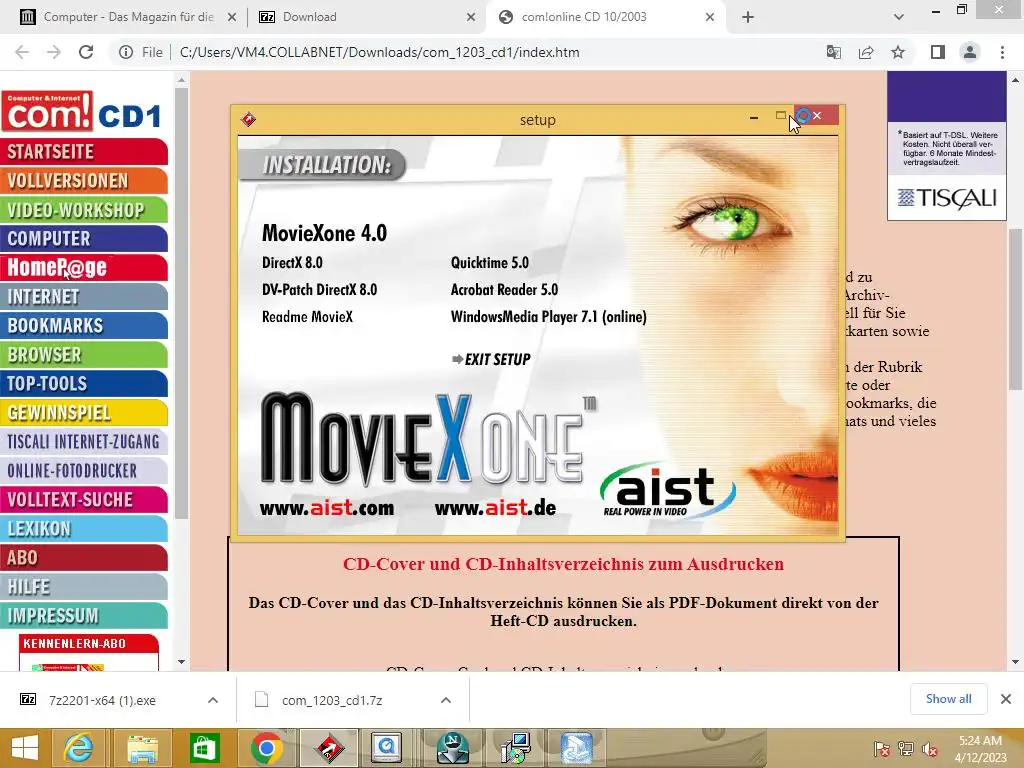Click the setup app taskbar icon
The width and height of the screenshot is (1024, 768).
coord(329,748)
